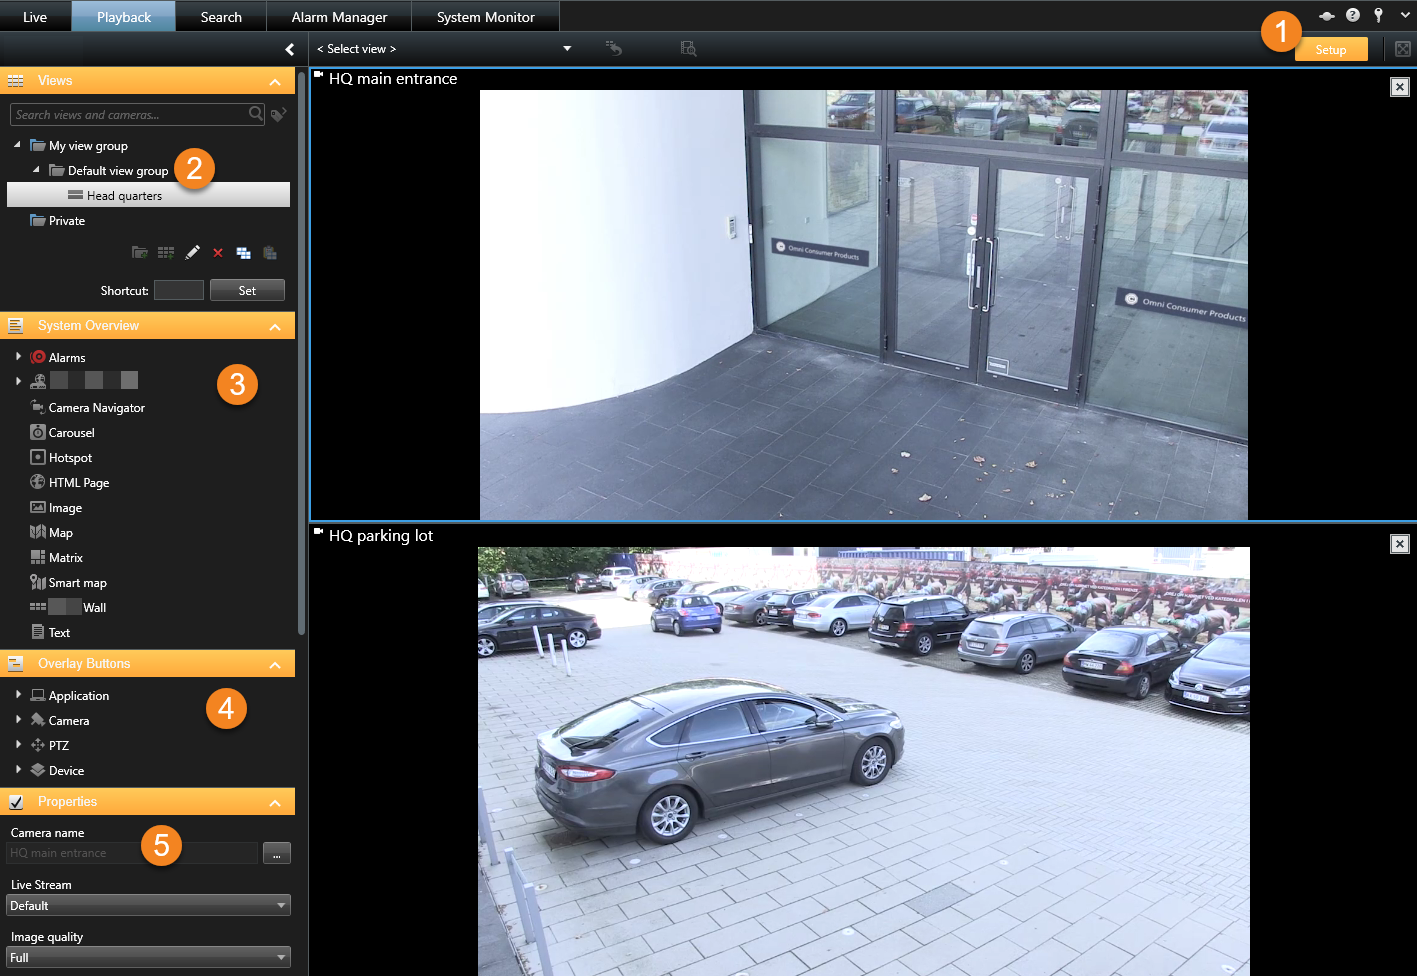Click the create new group folder icon

click(140, 253)
